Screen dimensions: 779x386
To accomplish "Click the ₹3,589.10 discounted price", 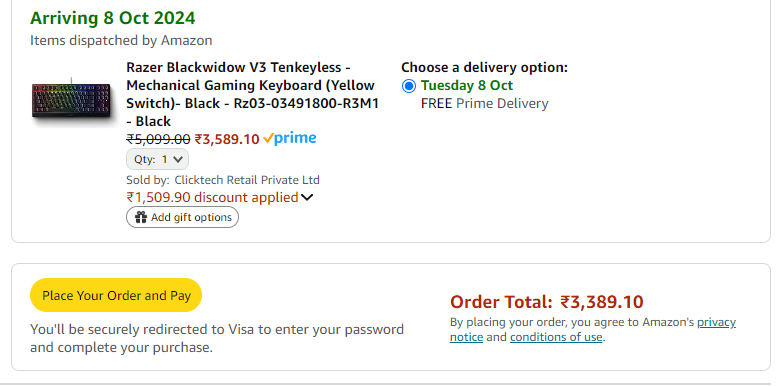I will (x=227, y=139).
